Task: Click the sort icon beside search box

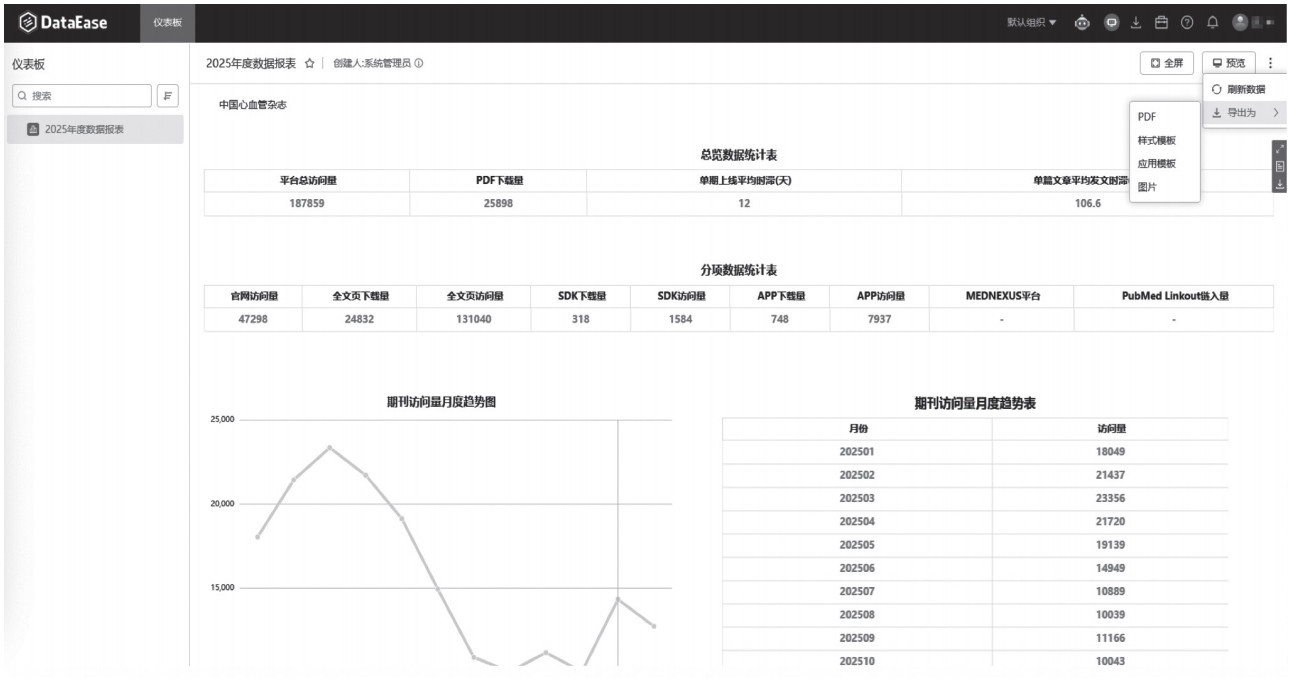Action: tap(168, 96)
